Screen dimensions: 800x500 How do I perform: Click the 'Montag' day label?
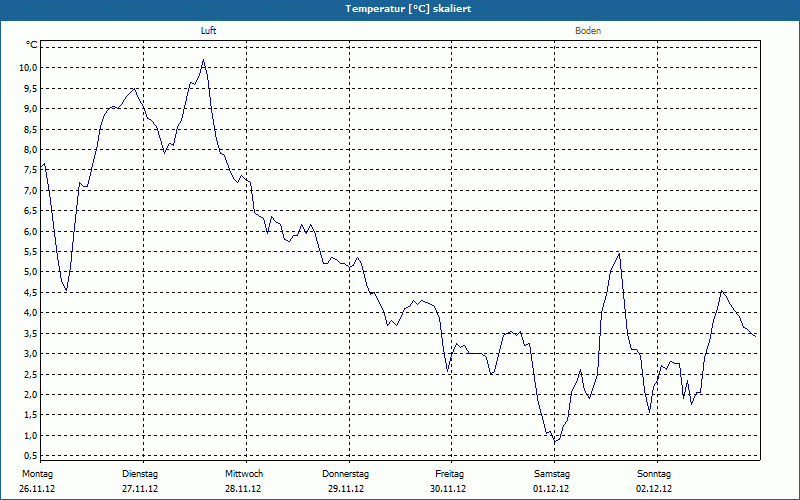coord(37,474)
